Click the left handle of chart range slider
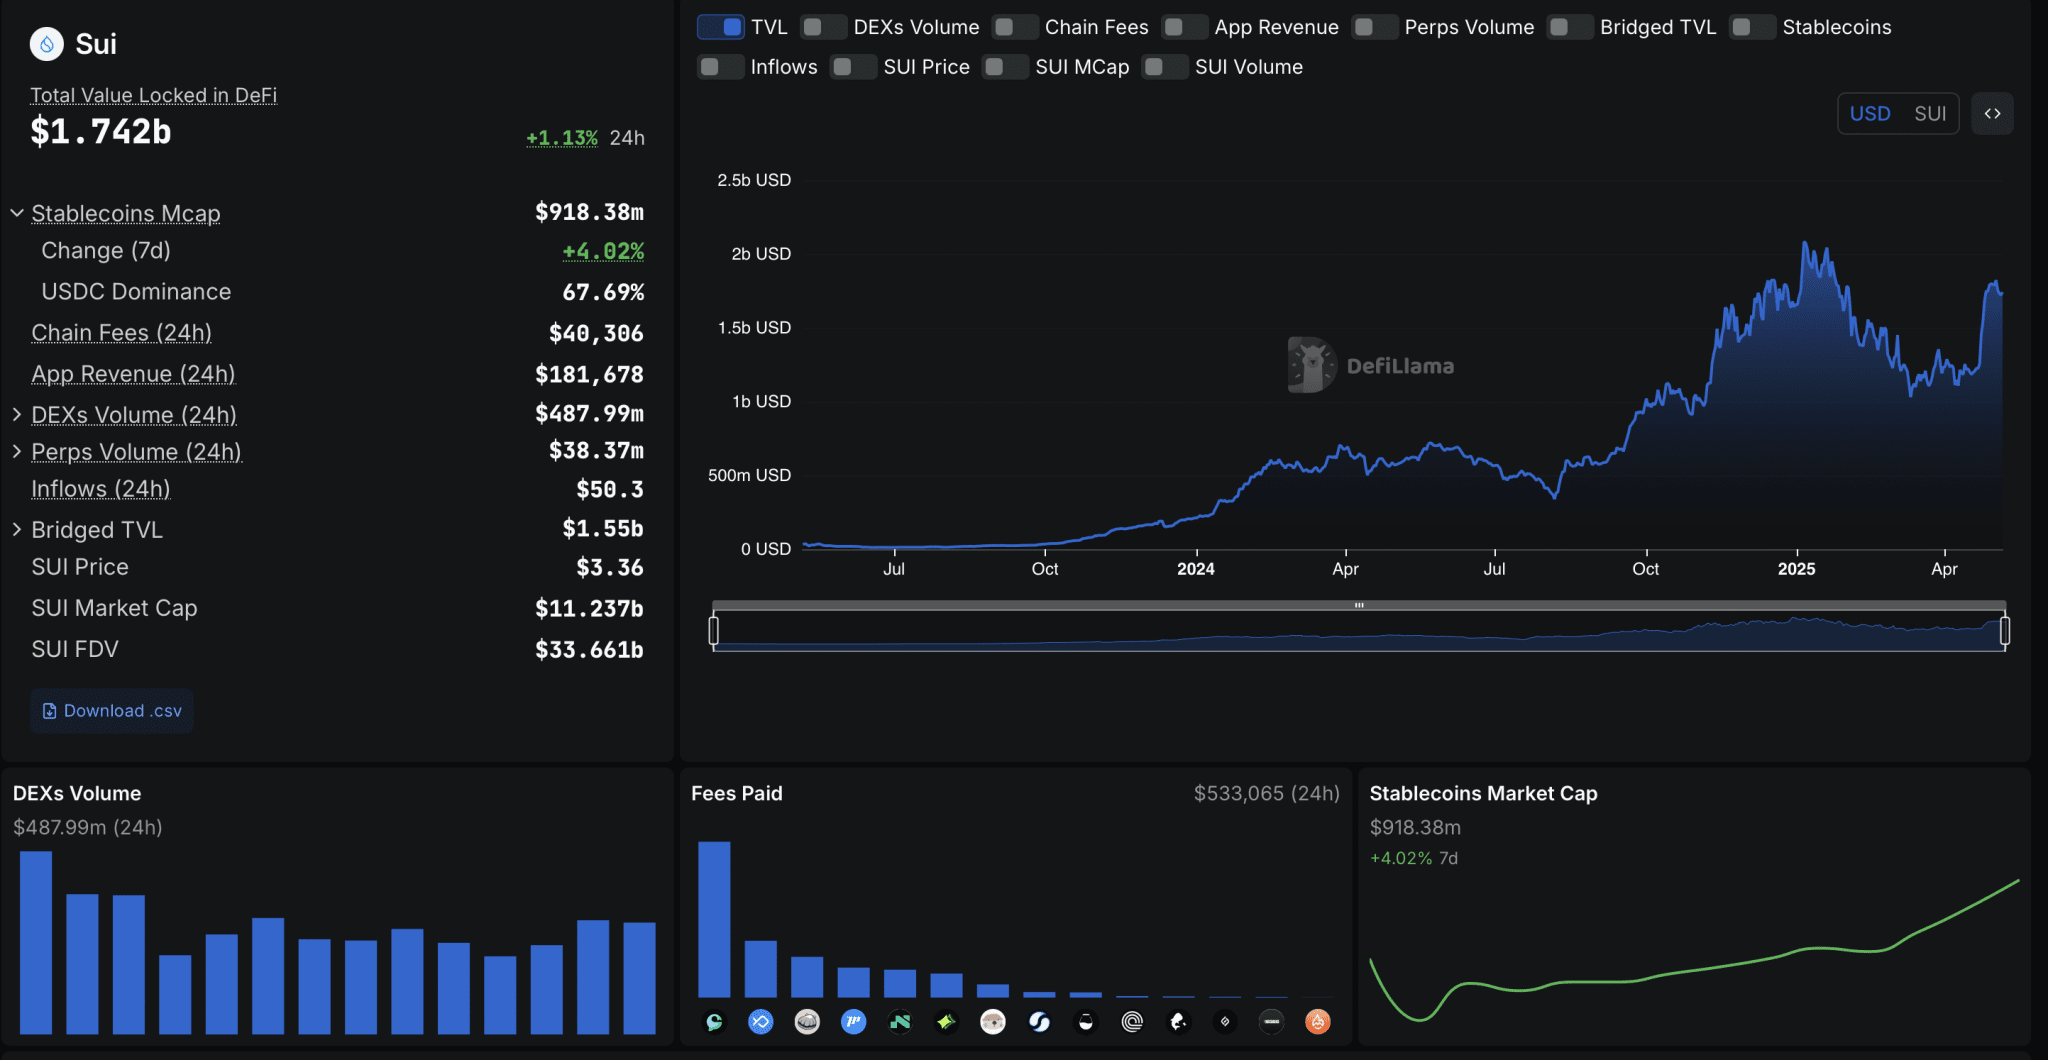This screenshot has height=1060, width=2048. pyautogui.click(x=713, y=631)
